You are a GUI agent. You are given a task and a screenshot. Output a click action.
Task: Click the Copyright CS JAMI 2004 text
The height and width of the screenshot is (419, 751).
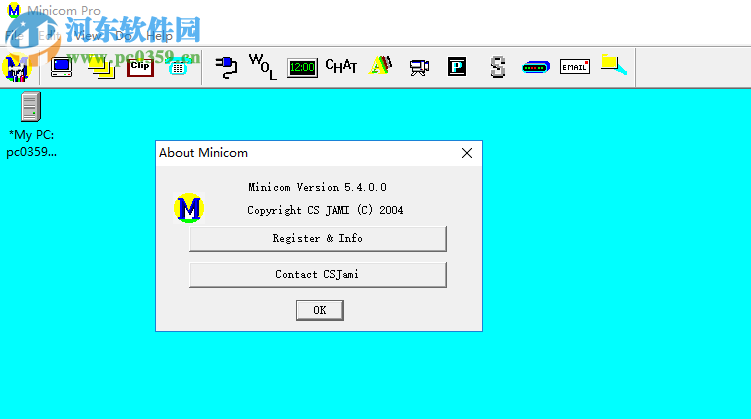[325, 210]
